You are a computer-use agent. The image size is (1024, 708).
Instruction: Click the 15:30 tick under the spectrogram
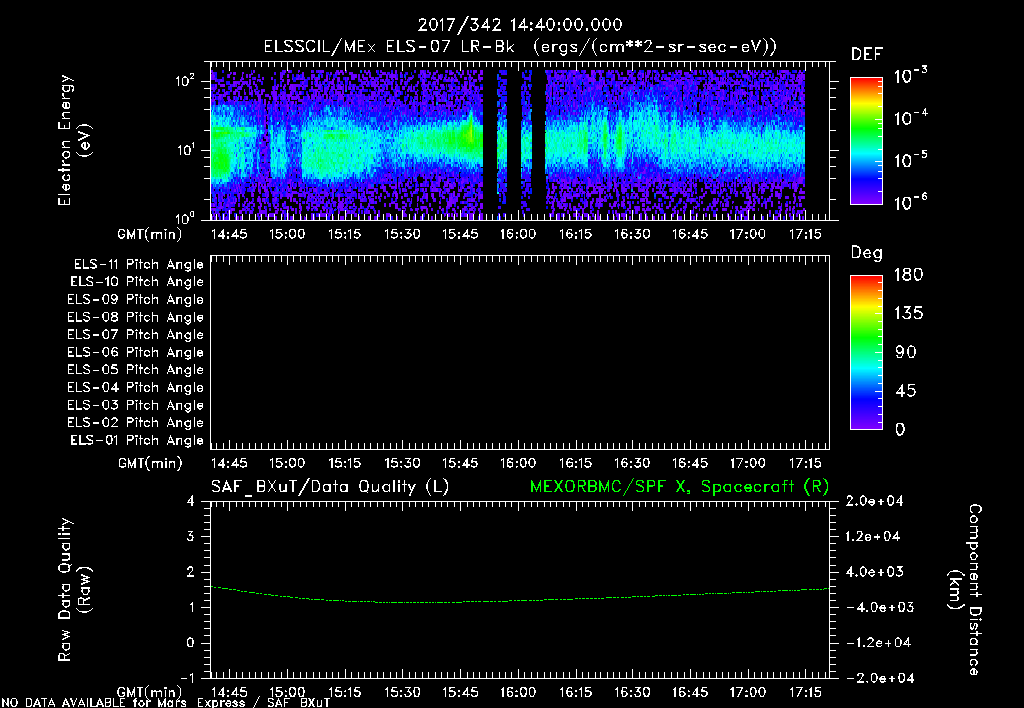tap(402, 234)
